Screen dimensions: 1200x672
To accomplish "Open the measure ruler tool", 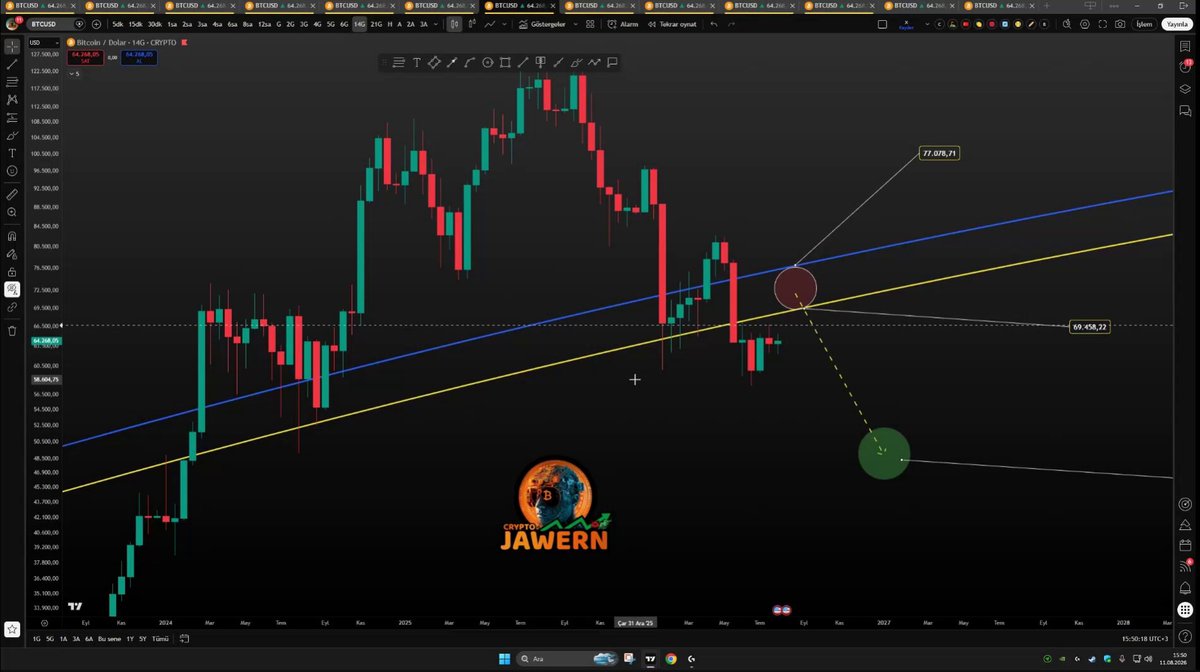I will pyautogui.click(x=12, y=195).
